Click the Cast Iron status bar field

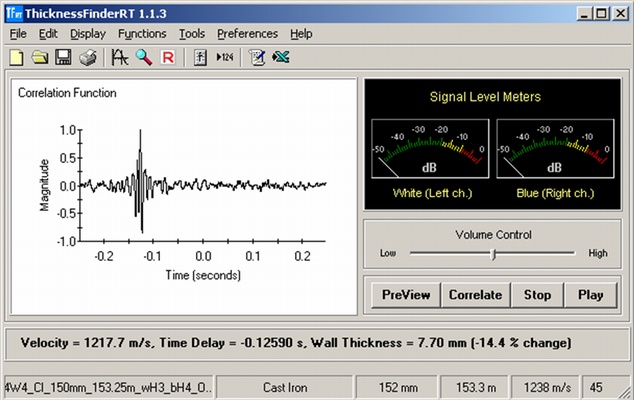click(279, 386)
